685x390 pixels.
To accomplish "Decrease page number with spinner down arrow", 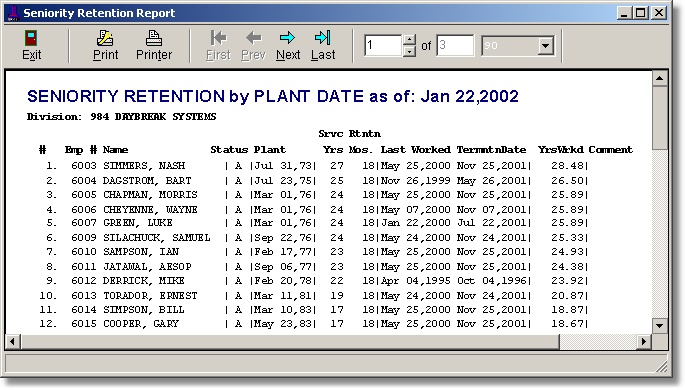I will [409, 51].
